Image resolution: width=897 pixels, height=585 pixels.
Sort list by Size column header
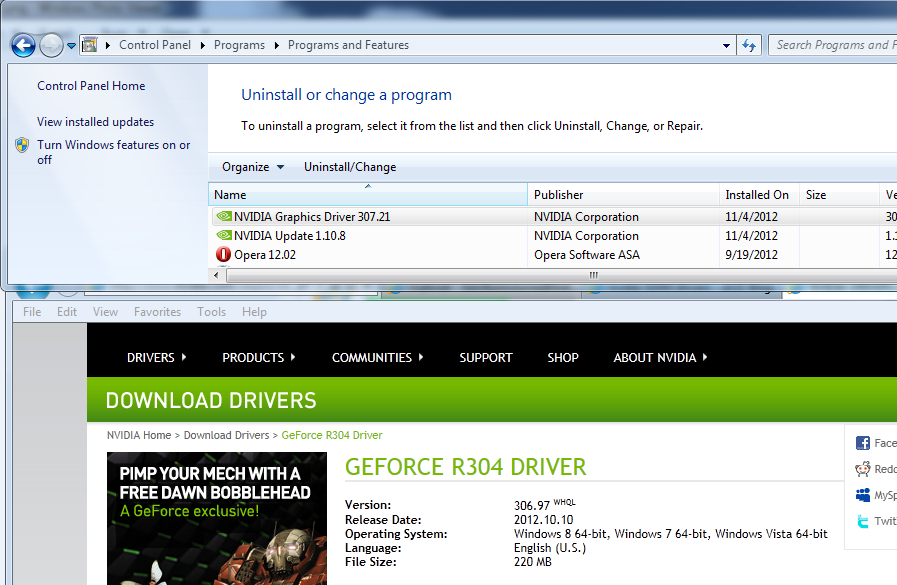click(x=839, y=194)
